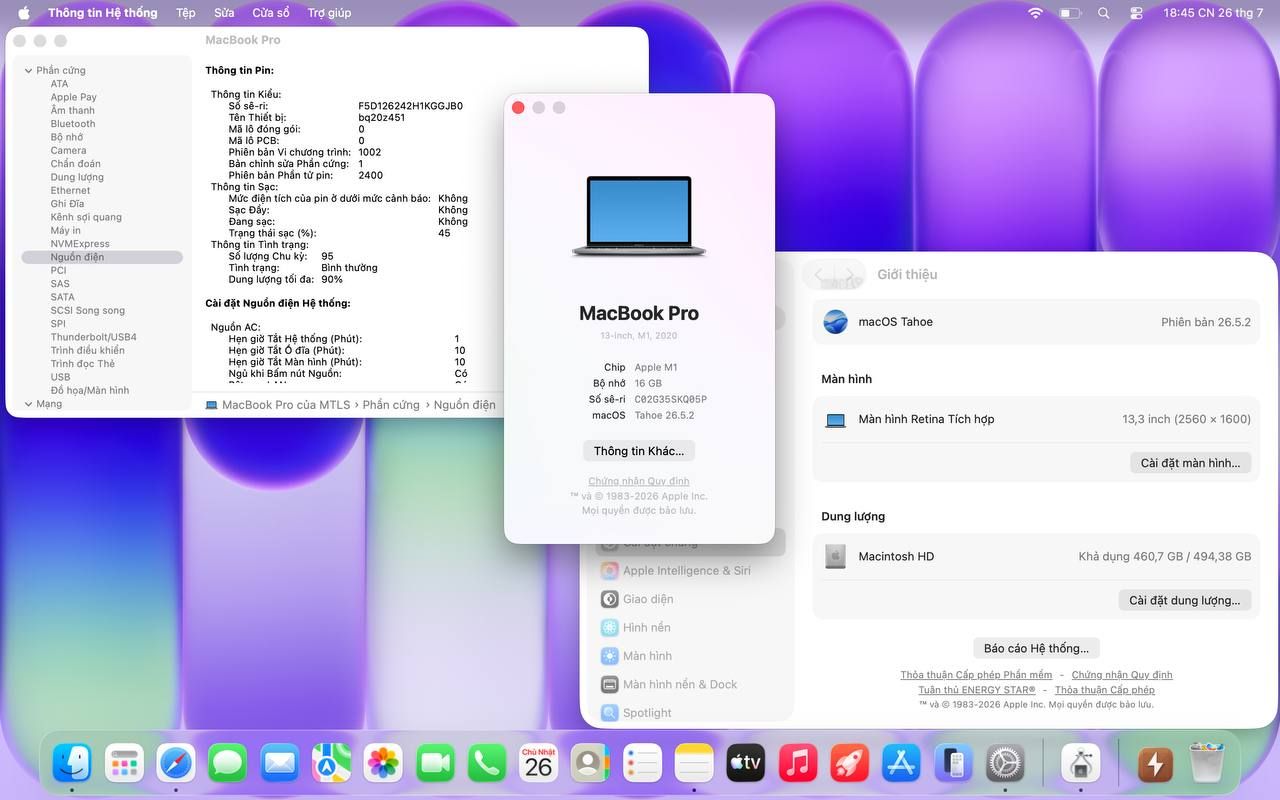Open the Launchpad apps grid in the Dock

pos(125,764)
